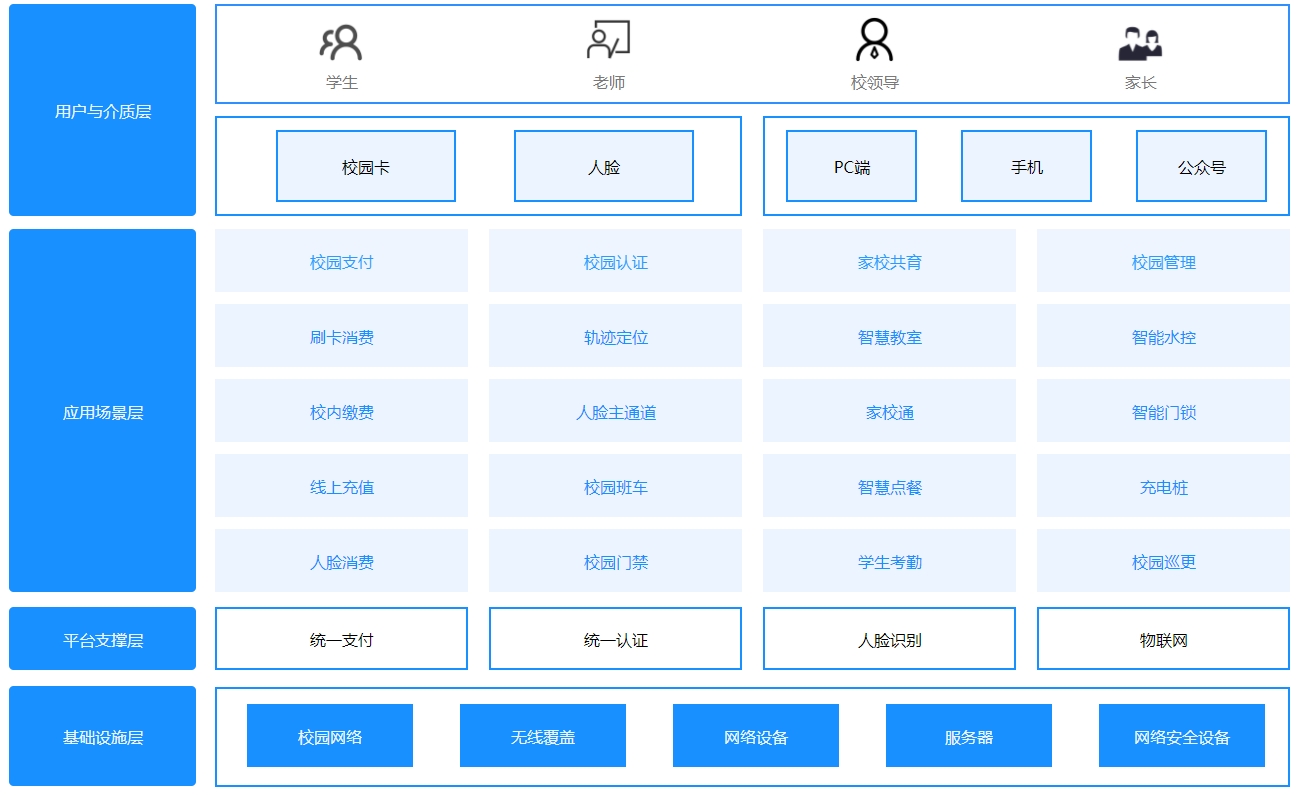Select the 应用场景层 sidebar label
1300x795 pixels.
101,411
